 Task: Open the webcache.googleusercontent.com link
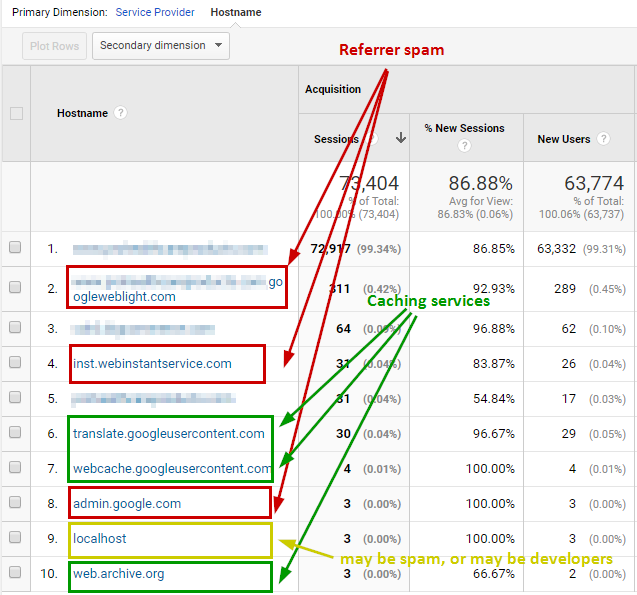172,468
